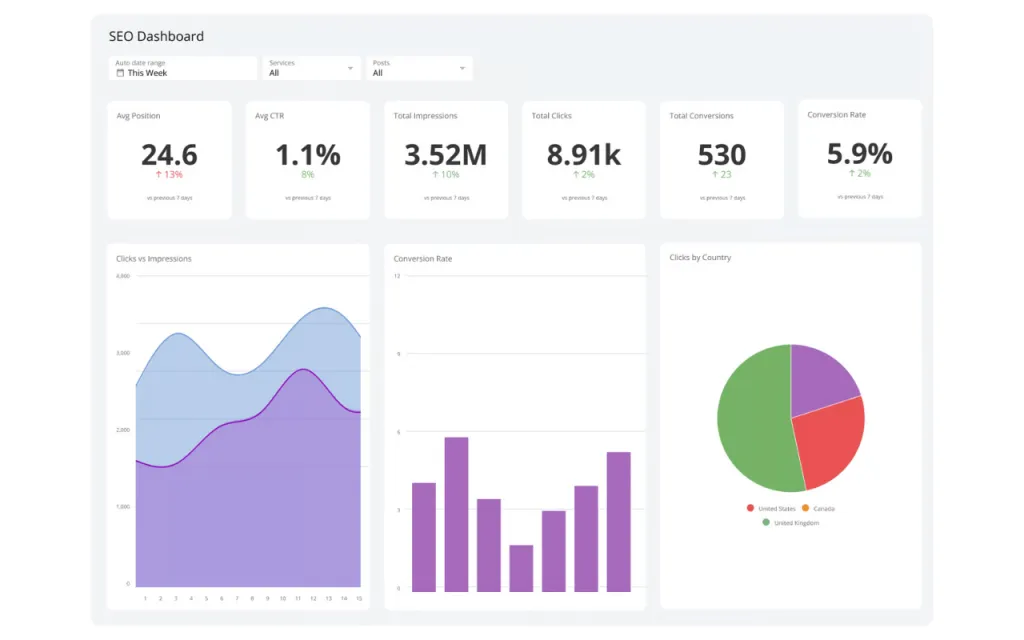Click the purple slice of the pie chart
Viewport: 1024px width, 640px height.
(820, 380)
